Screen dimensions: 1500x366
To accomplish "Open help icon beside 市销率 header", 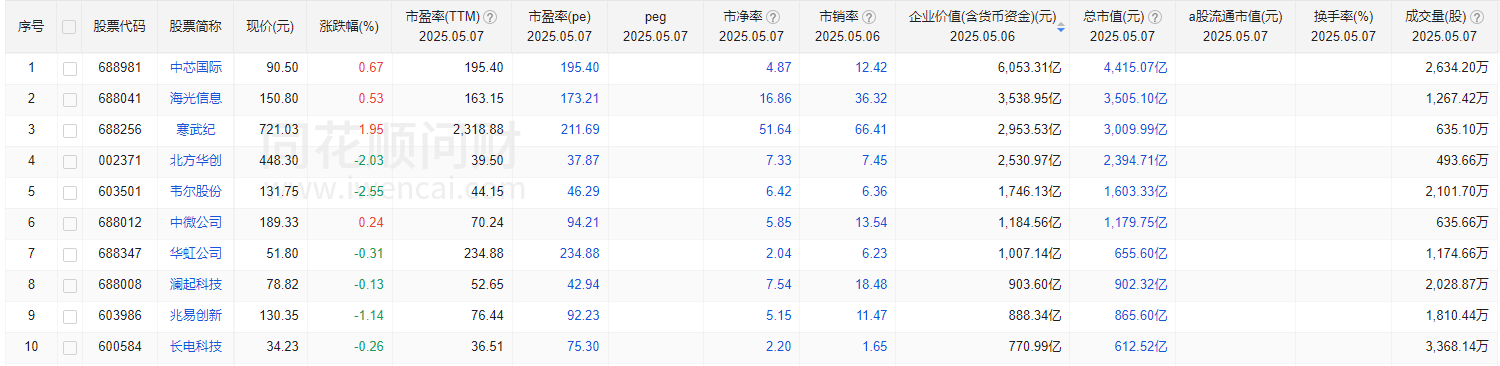I will pyautogui.click(x=869, y=18).
